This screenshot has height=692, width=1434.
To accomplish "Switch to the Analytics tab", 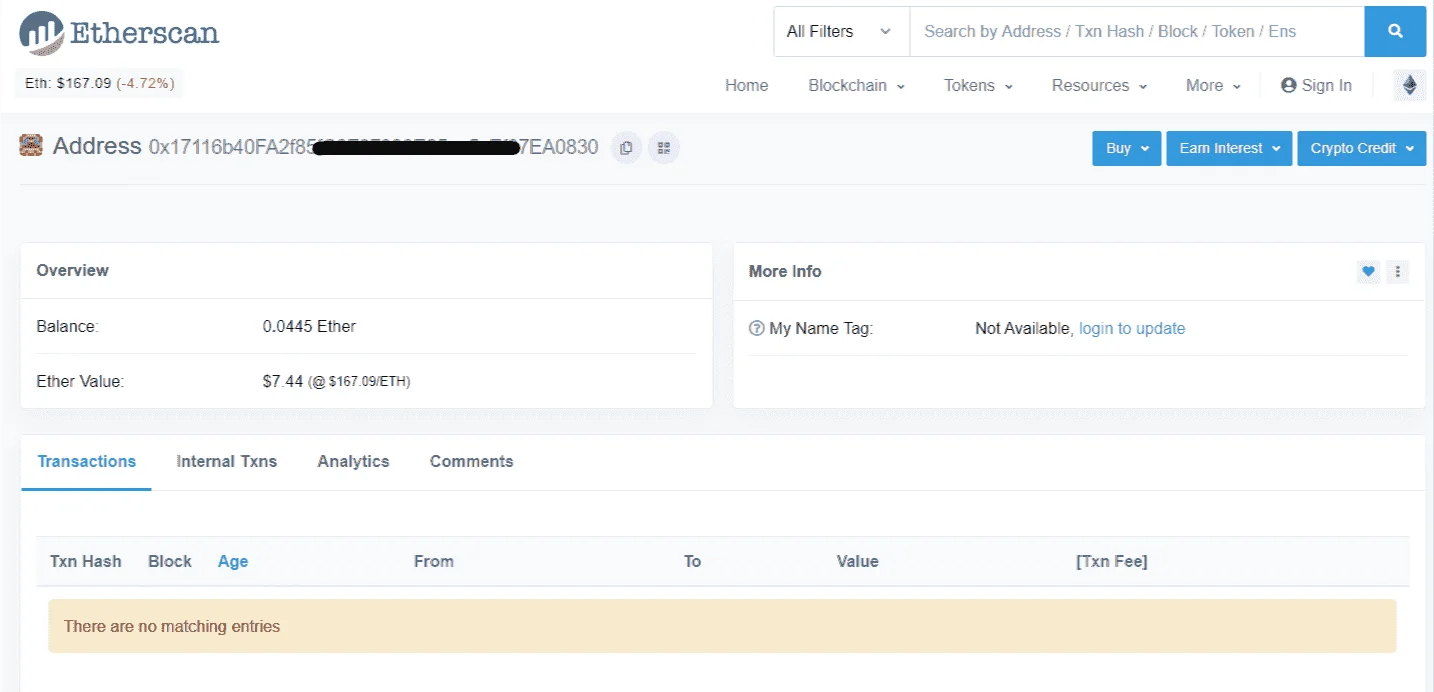I will (x=353, y=462).
